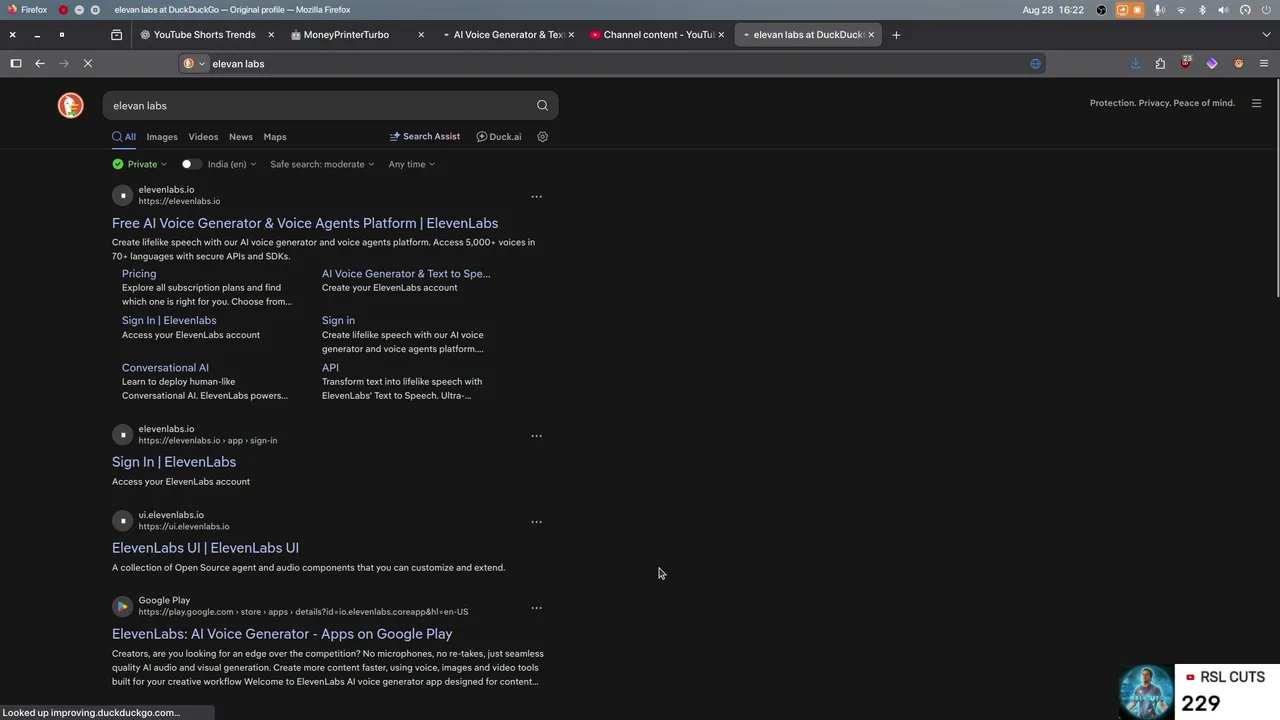The height and width of the screenshot is (720, 1280).
Task: Open the volume icon in system bar
Action: 1223,10
